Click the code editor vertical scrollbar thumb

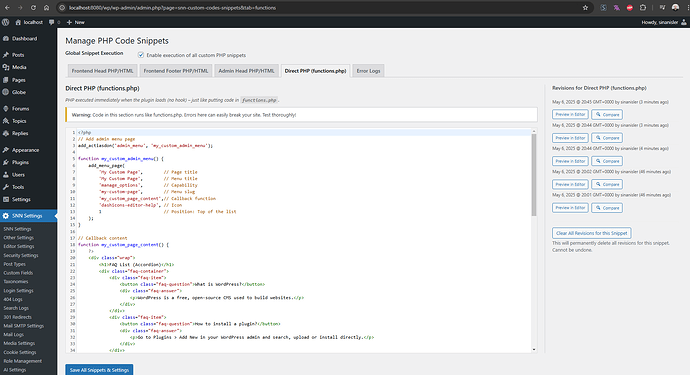click(x=534, y=175)
